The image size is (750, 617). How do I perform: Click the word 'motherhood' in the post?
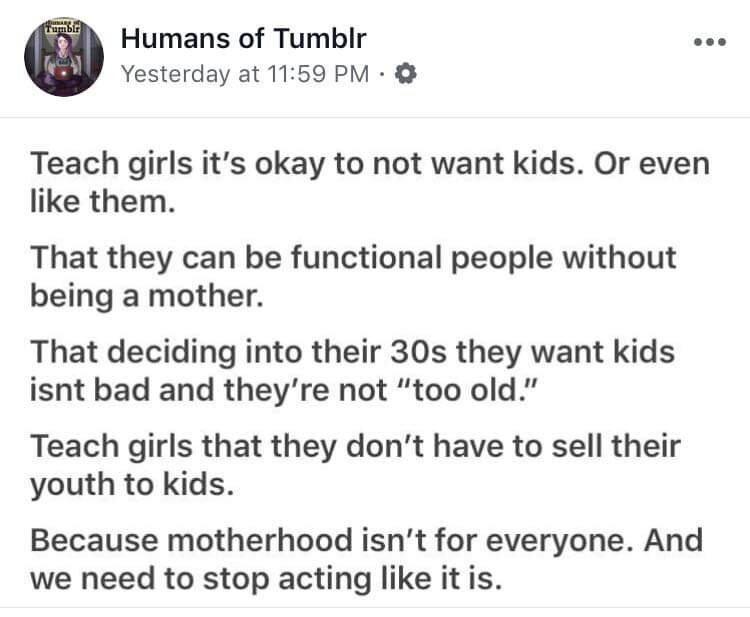click(x=259, y=540)
